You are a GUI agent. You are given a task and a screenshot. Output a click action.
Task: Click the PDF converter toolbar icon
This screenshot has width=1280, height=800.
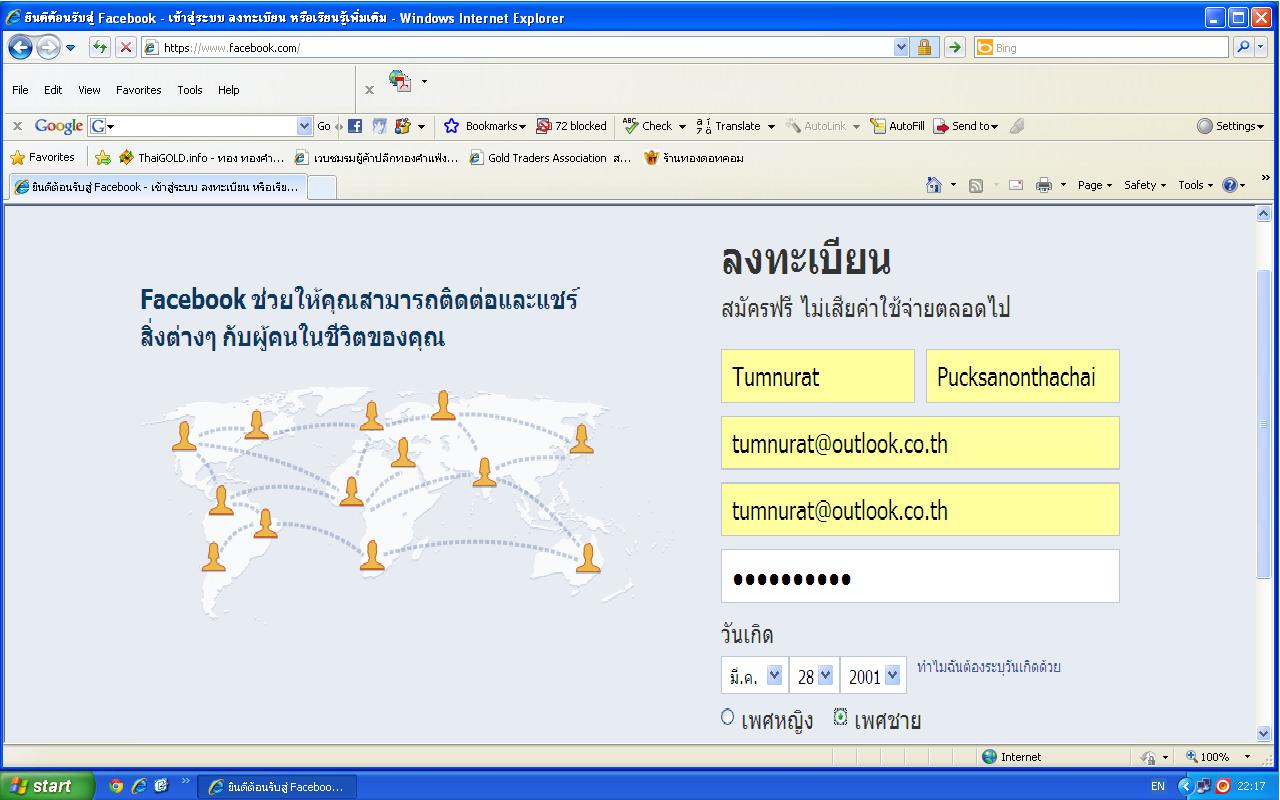(400, 82)
